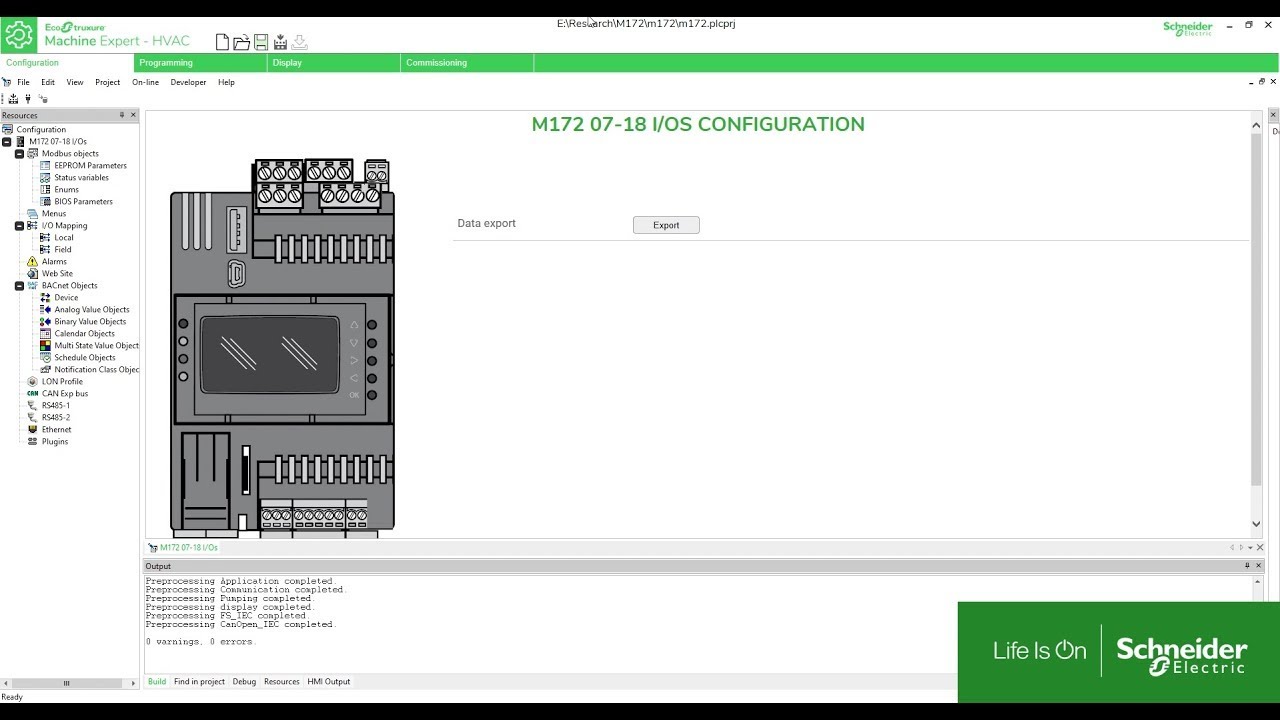
Task: Click the third small toolbar icon
Action: click(43, 99)
